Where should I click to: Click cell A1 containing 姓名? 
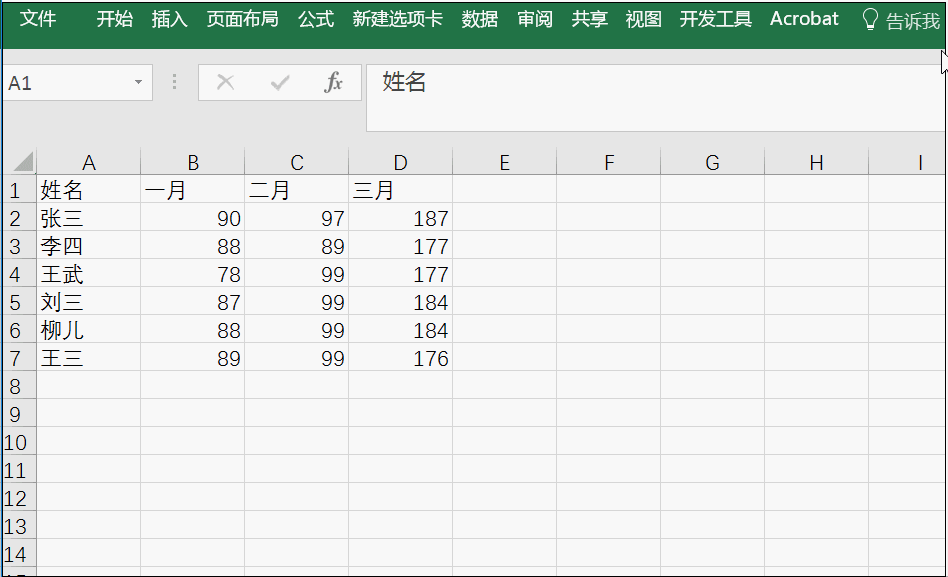pyautogui.click(x=88, y=190)
